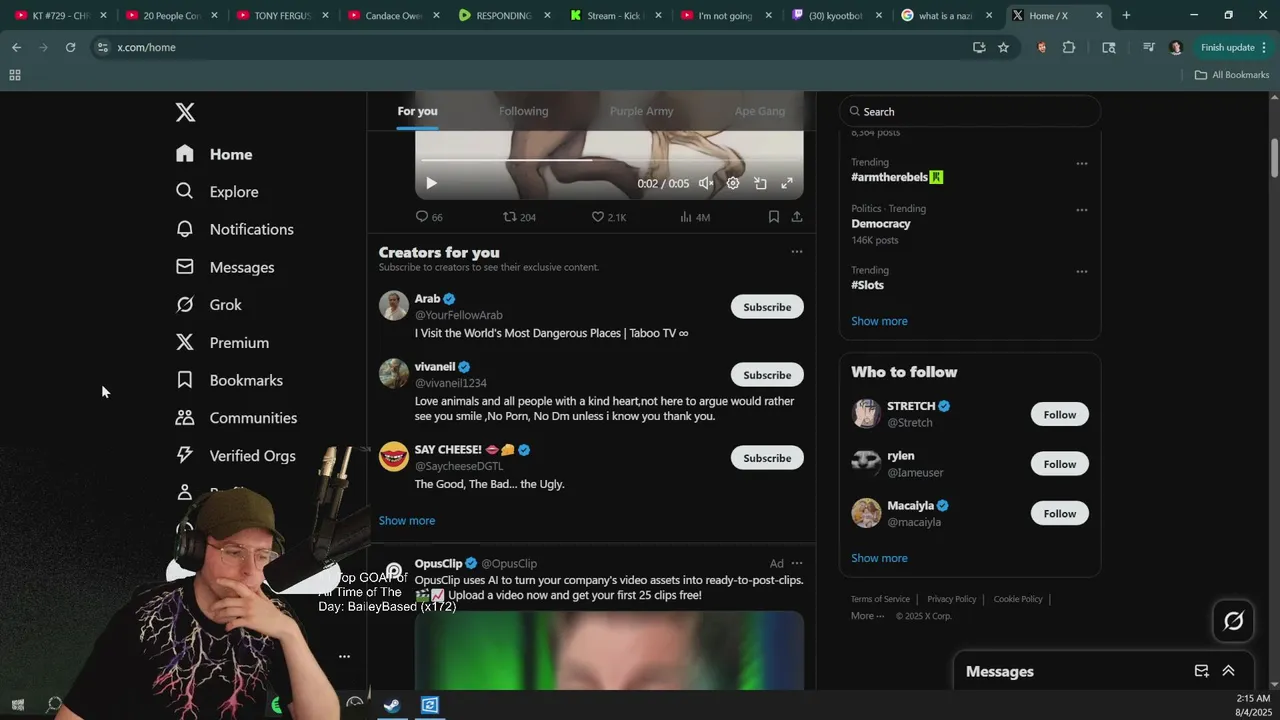Image resolution: width=1280 pixels, height=720 pixels.
Task: Switch to the Stream - Kick tab
Action: point(615,15)
